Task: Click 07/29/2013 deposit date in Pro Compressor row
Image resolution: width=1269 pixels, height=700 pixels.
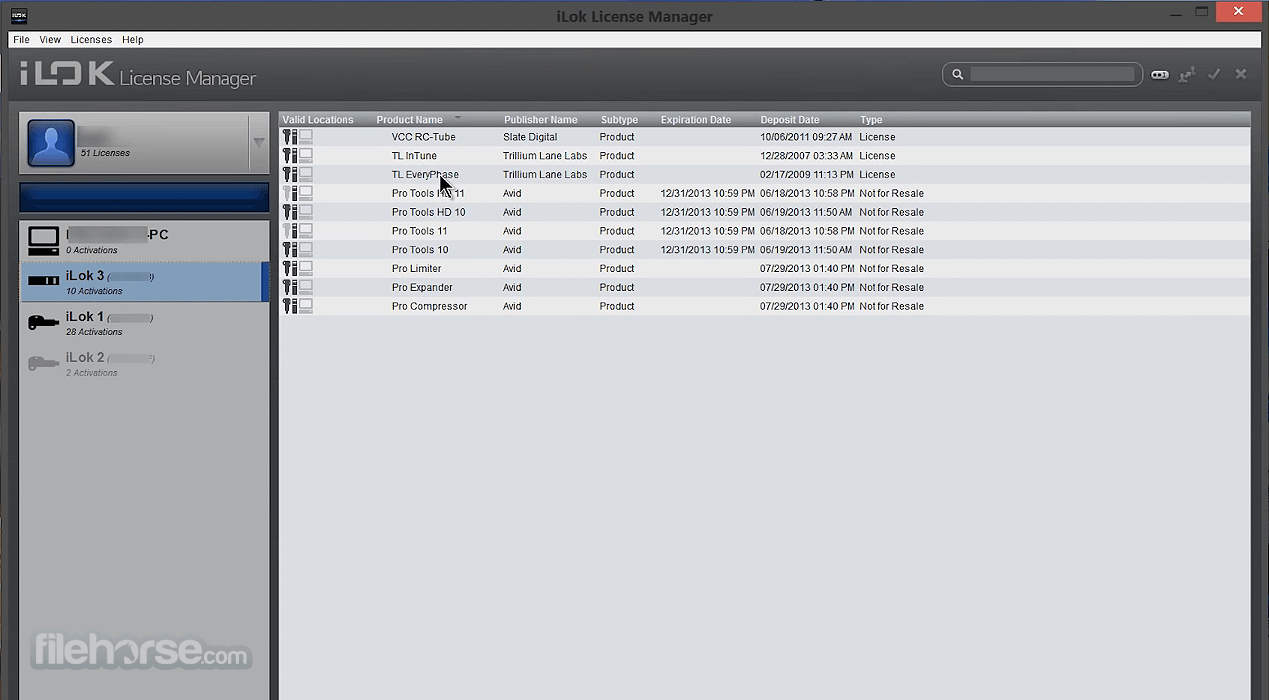Action: [806, 306]
